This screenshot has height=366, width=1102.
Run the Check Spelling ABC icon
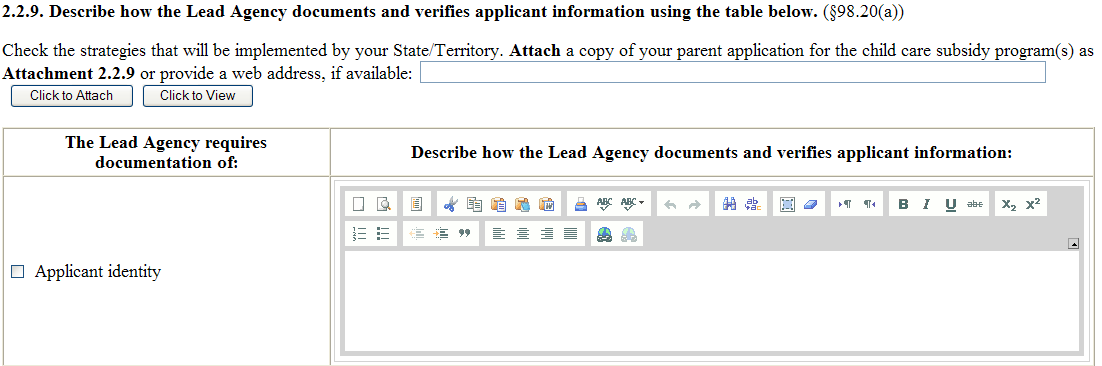(604, 204)
